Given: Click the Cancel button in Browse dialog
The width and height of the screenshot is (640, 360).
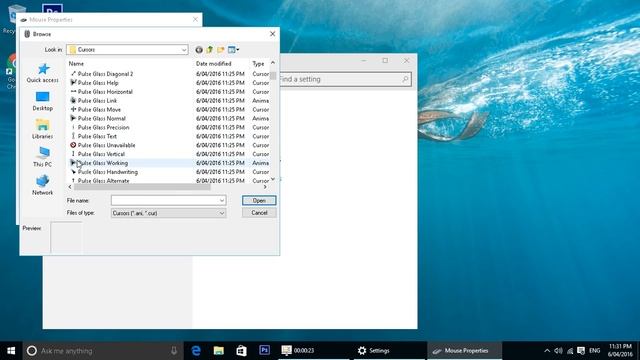Looking at the screenshot, I should (259, 213).
